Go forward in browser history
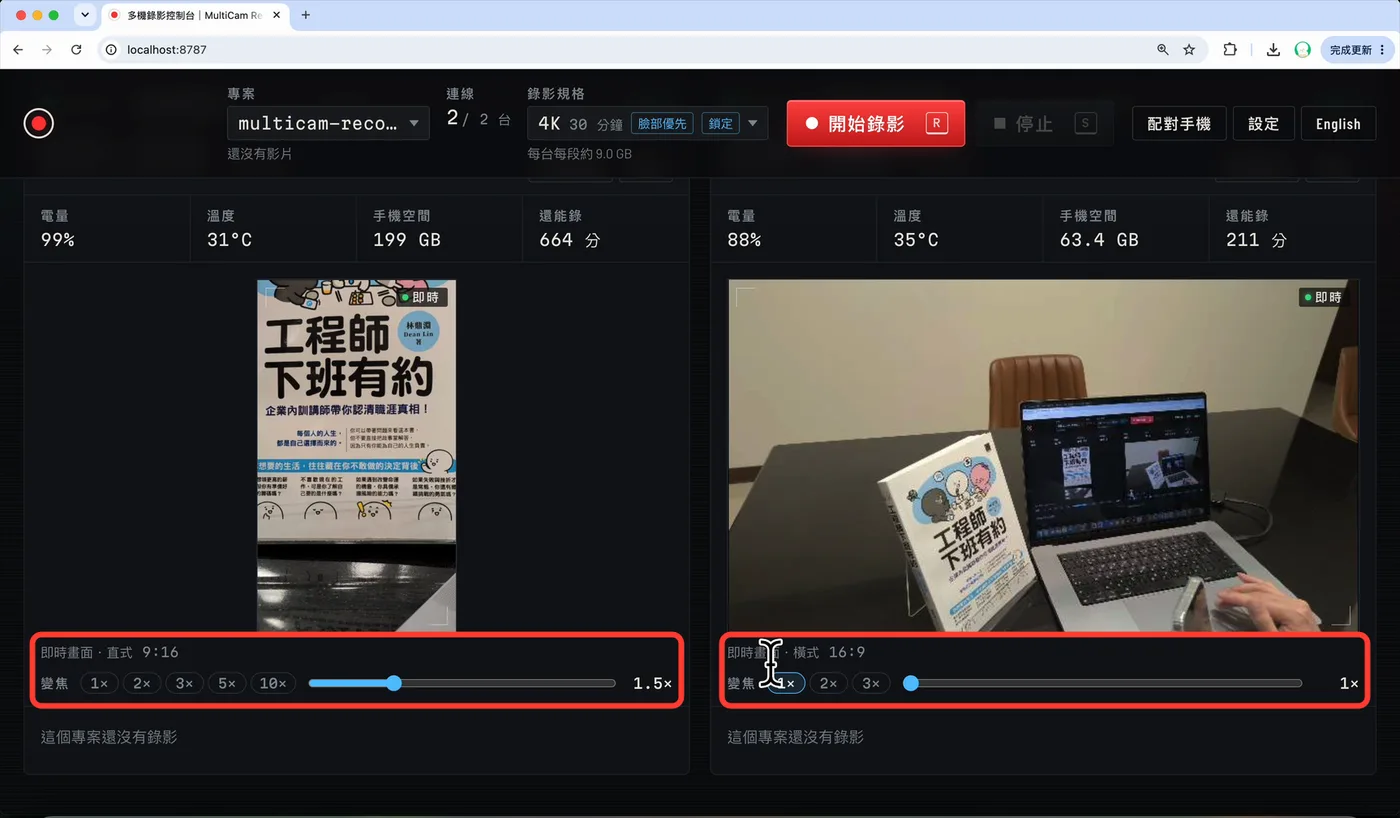This screenshot has height=818, width=1400. tap(47, 49)
